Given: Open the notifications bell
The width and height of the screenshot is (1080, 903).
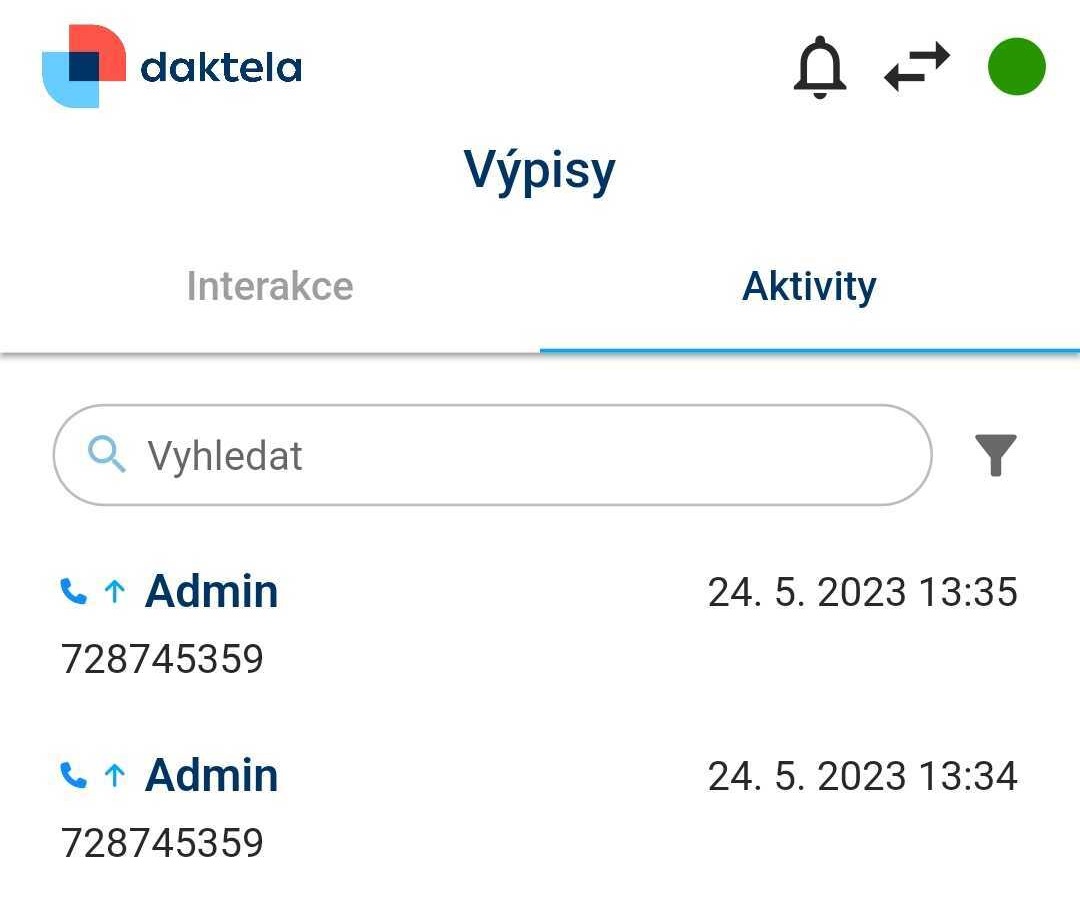Looking at the screenshot, I should coord(820,67).
